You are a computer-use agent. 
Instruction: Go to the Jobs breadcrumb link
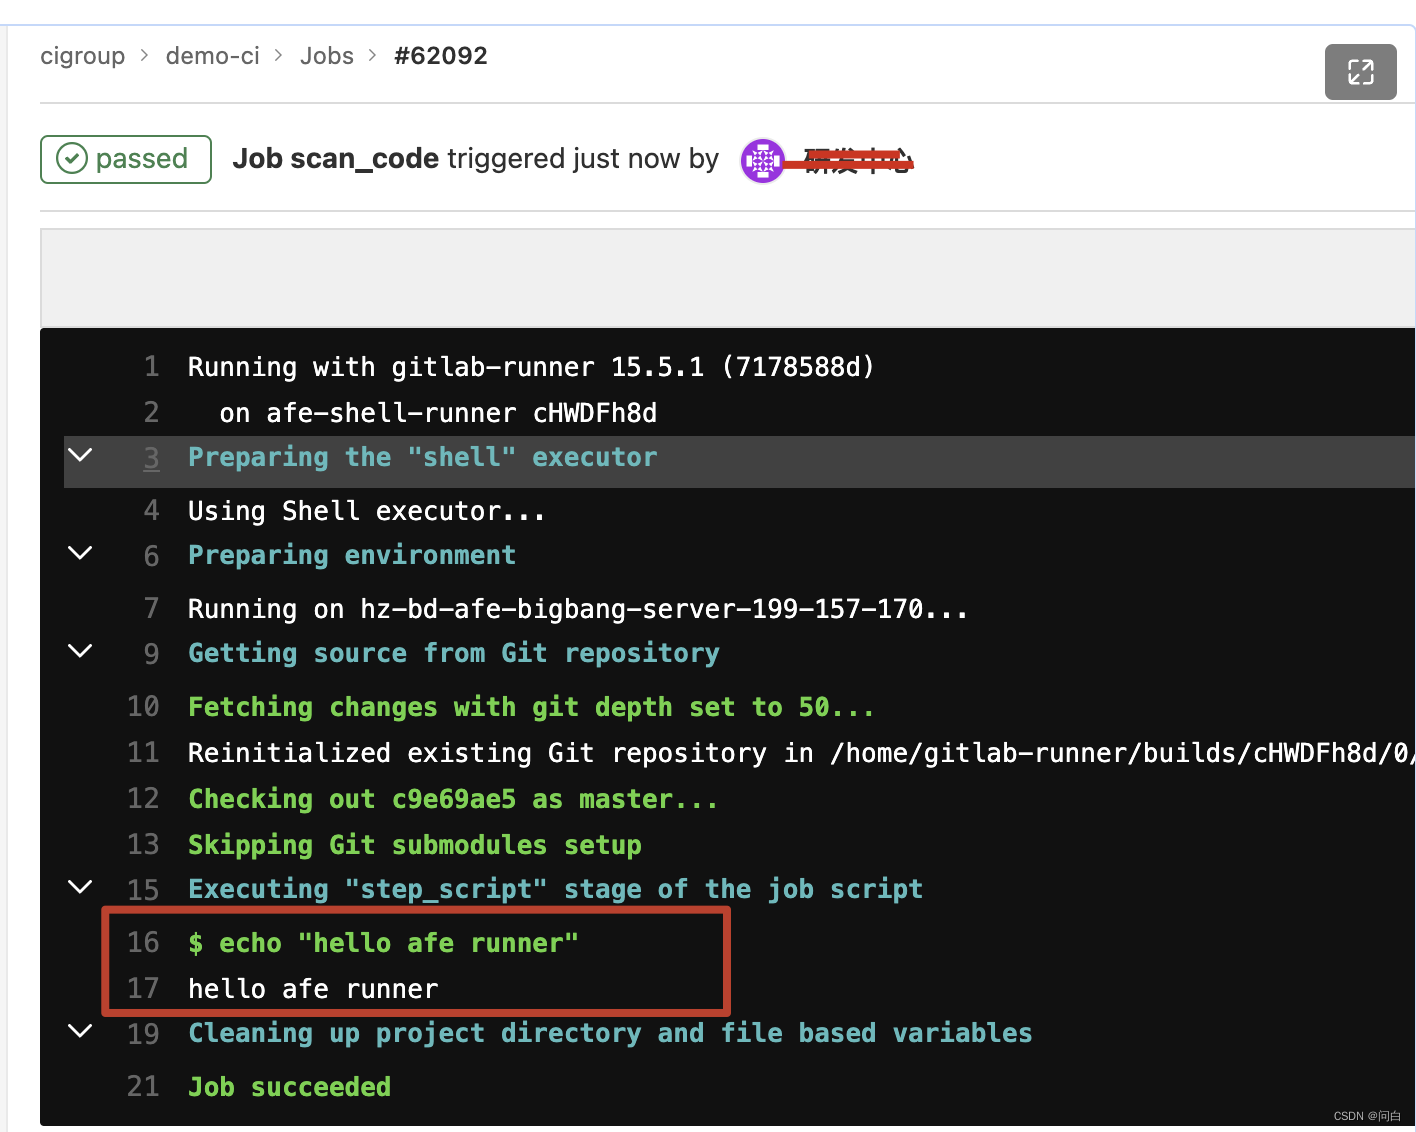point(327,56)
